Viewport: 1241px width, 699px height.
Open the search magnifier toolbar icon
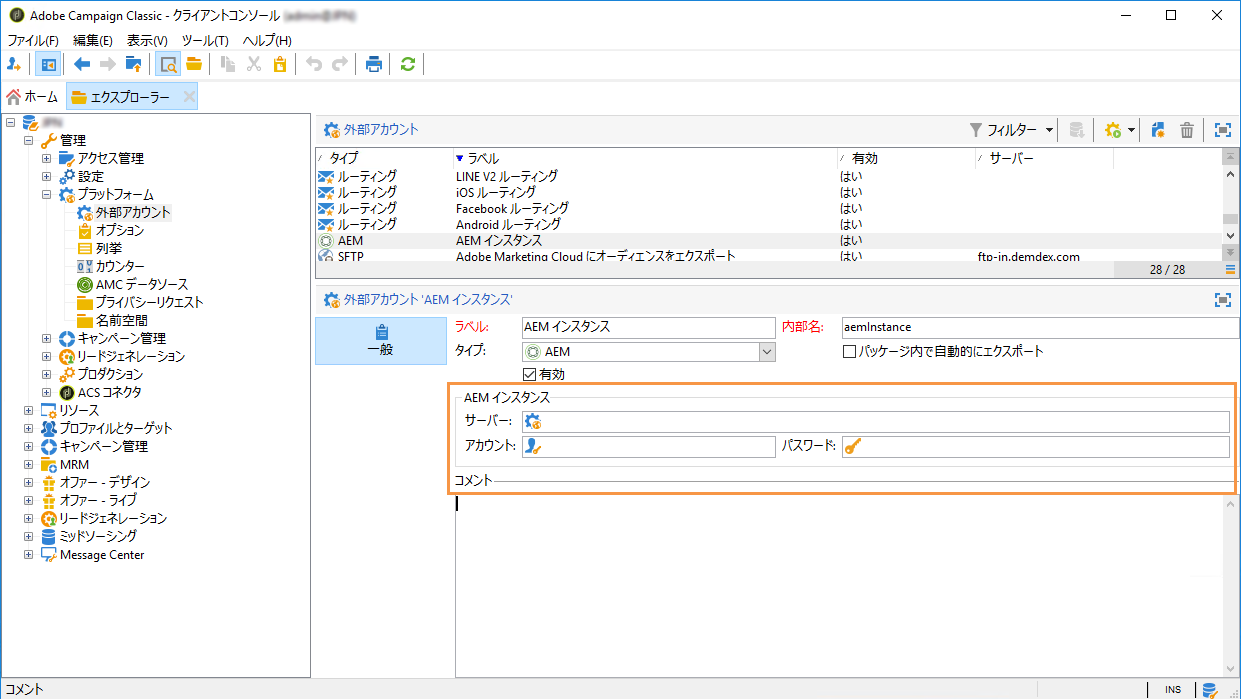point(168,64)
